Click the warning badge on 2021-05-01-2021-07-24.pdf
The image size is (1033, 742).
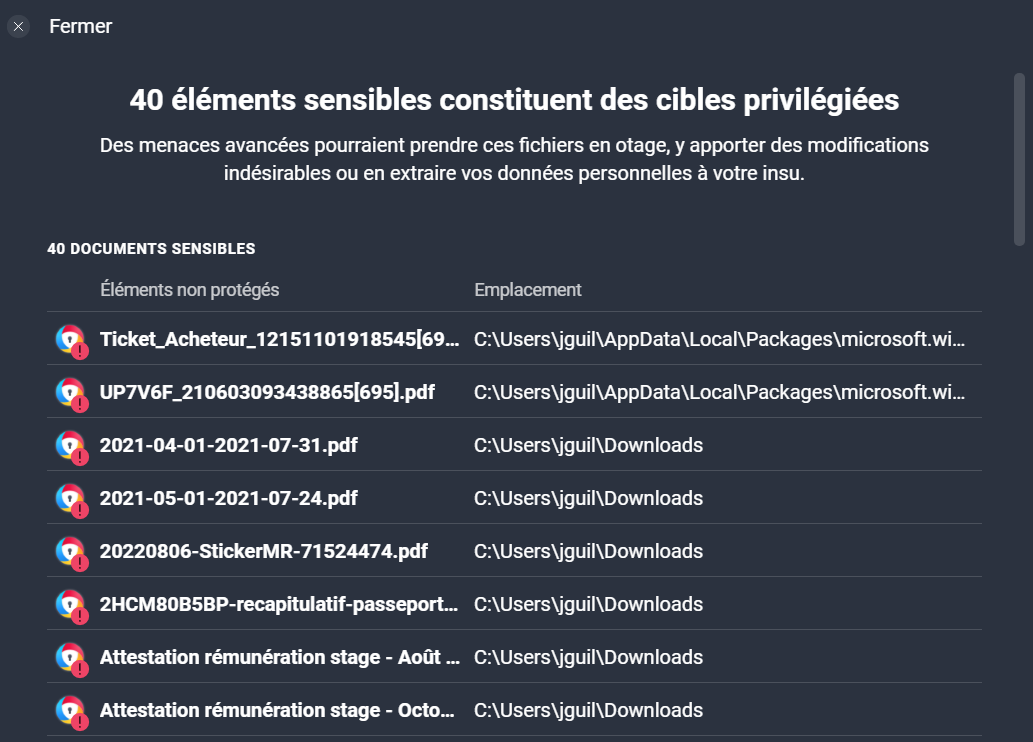pyautogui.click(x=69, y=498)
